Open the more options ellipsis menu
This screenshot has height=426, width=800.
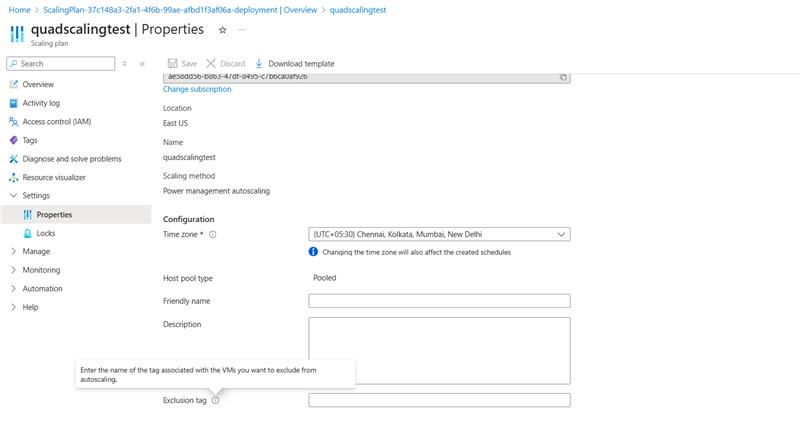pyautogui.click(x=241, y=30)
